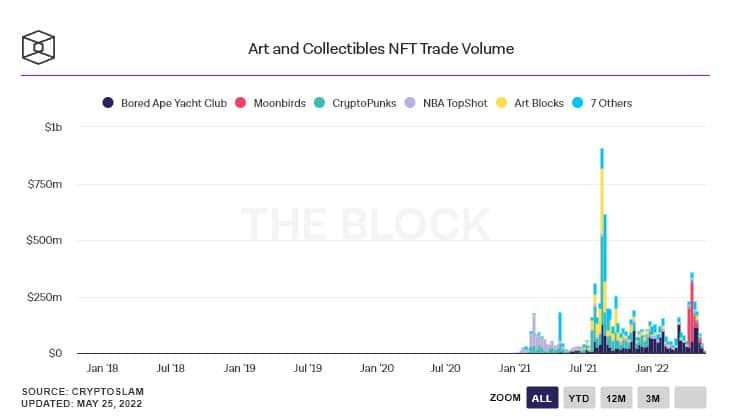Click the NBA TopShot purple bar peak

[x=534, y=333]
